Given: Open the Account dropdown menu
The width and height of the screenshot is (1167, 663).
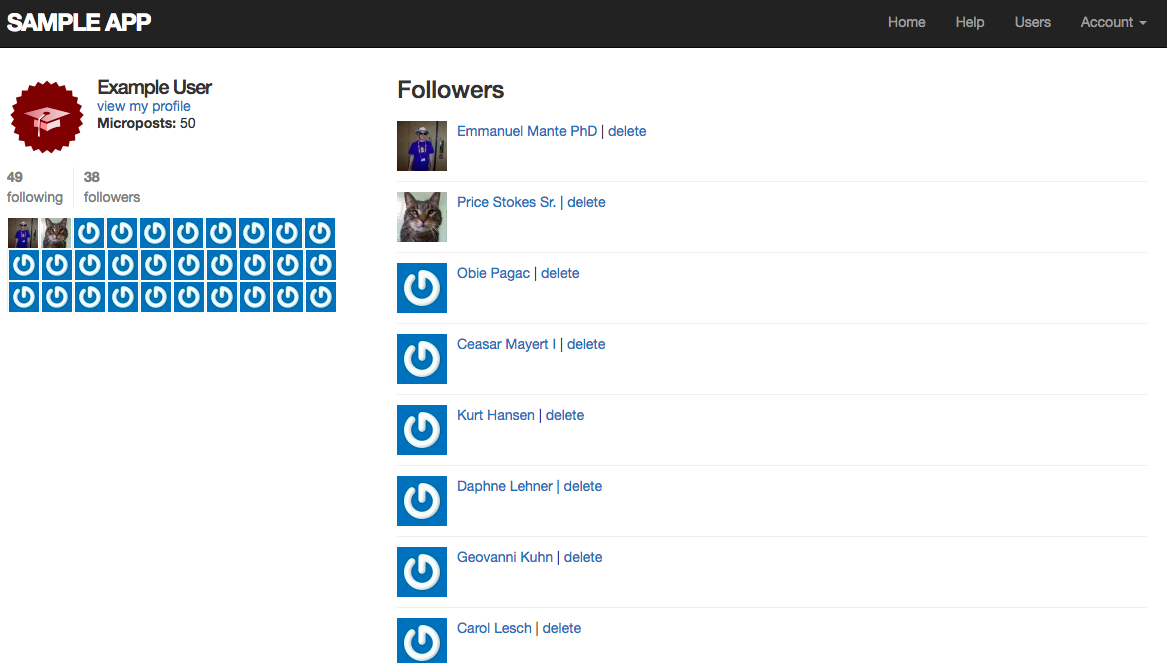Looking at the screenshot, I should (x=1113, y=22).
